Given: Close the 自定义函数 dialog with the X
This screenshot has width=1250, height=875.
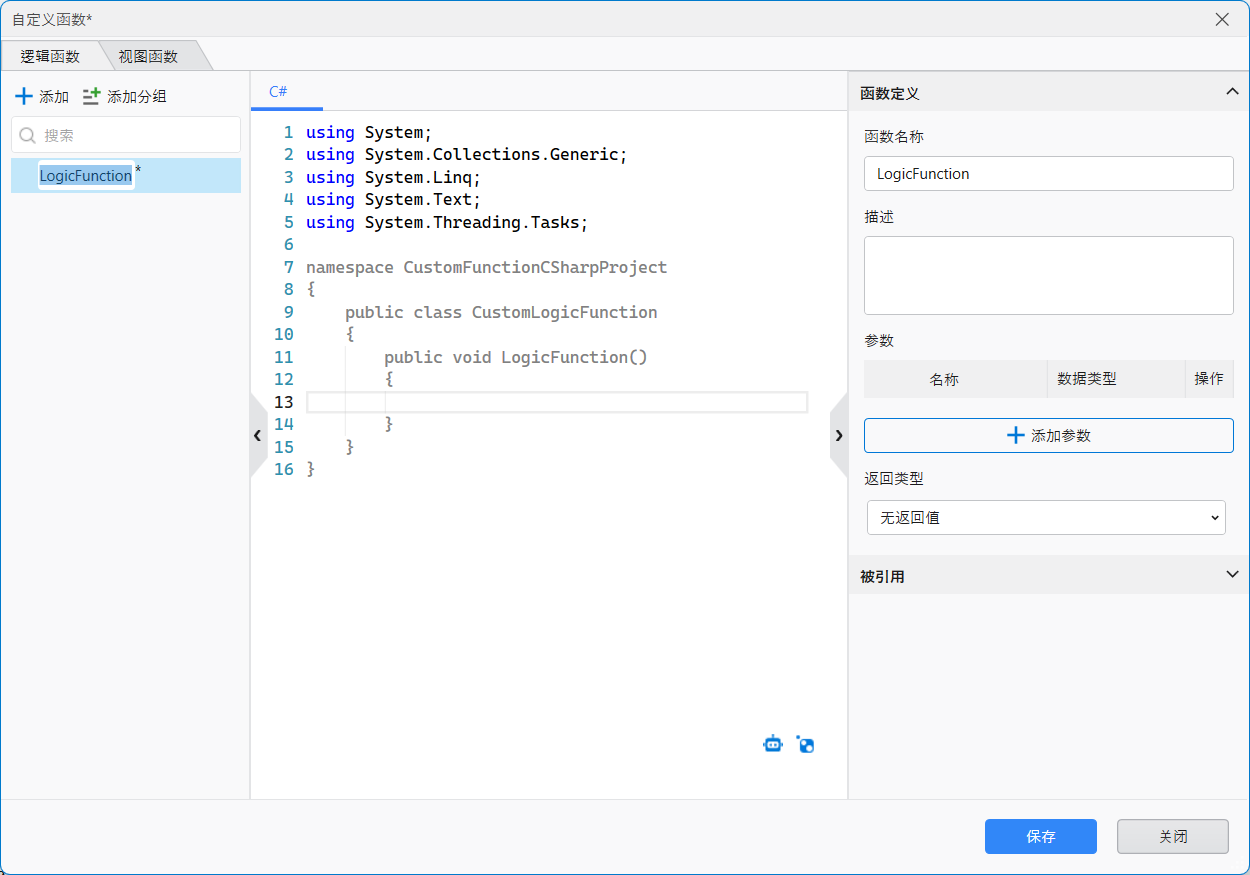Looking at the screenshot, I should point(1222,19).
